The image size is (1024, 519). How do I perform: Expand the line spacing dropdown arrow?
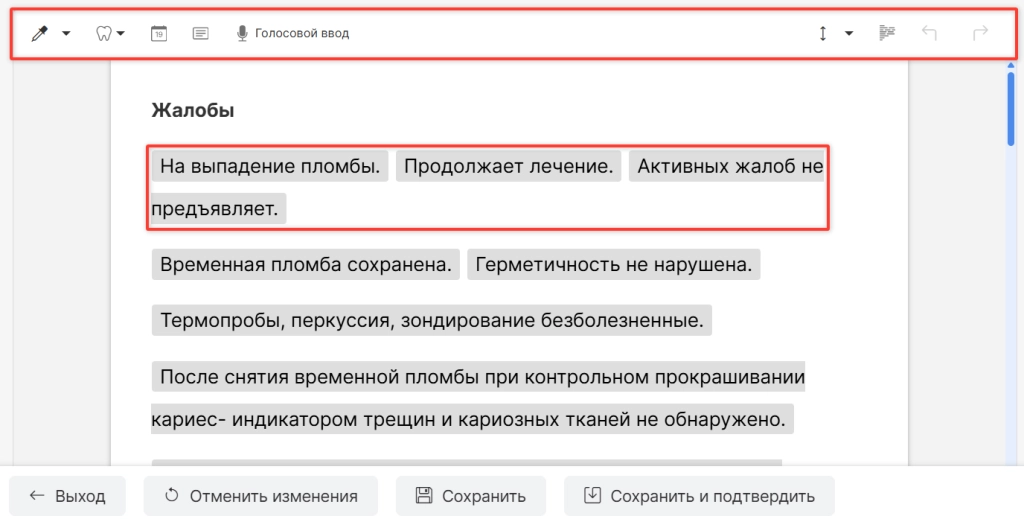(848, 33)
